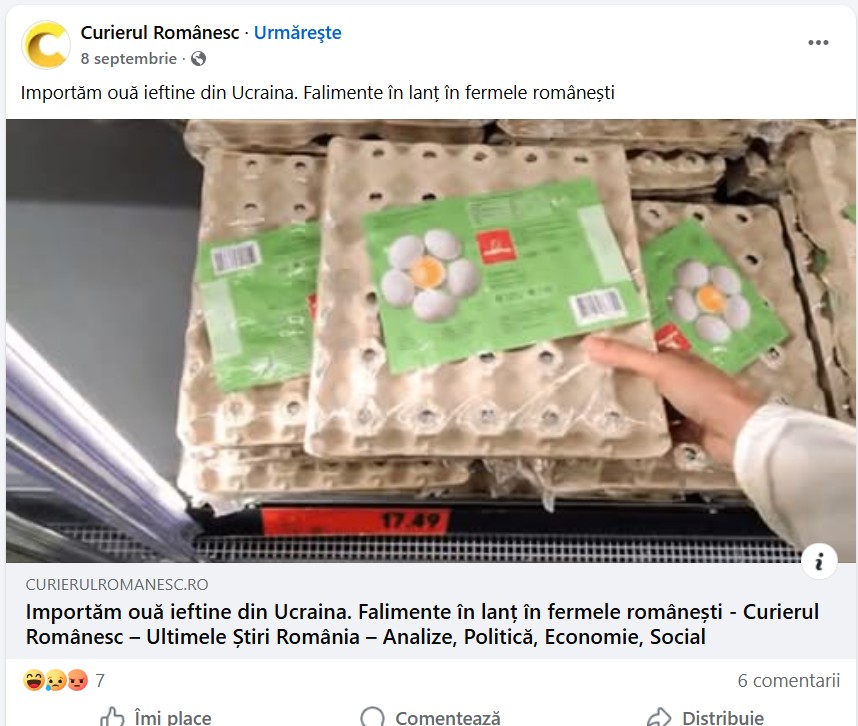858x726 pixels.
Task: Click the globe public visibility icon
Action: point(199,59)
